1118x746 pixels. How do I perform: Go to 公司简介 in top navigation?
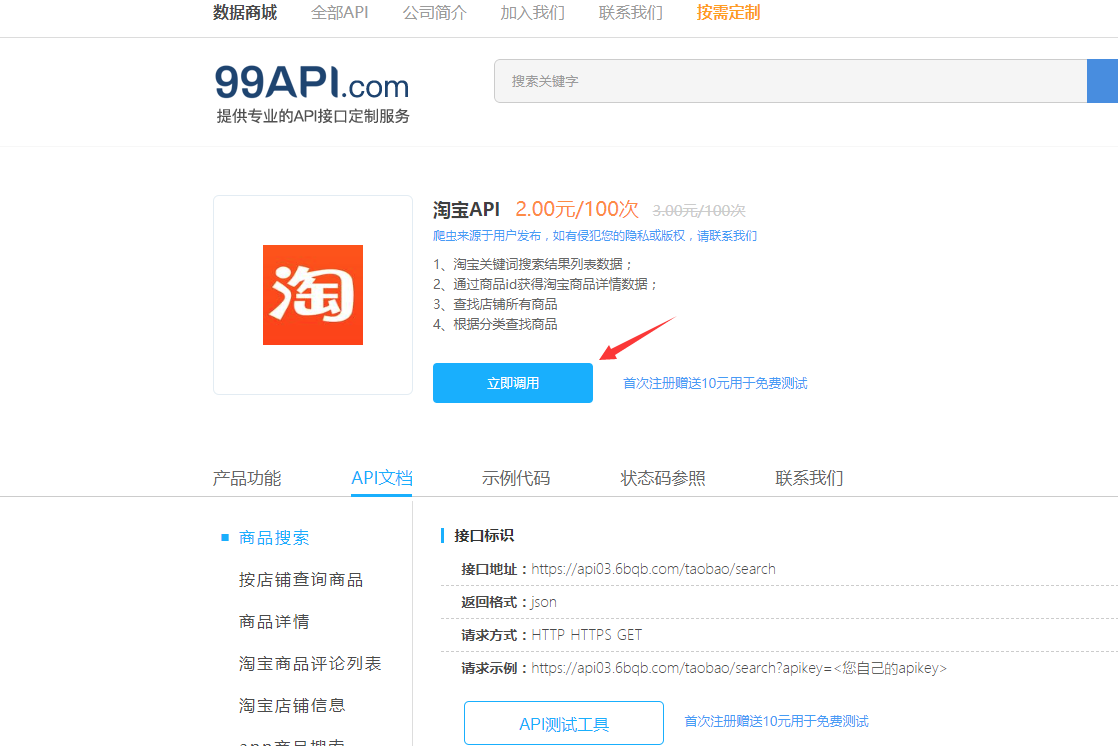434,13
